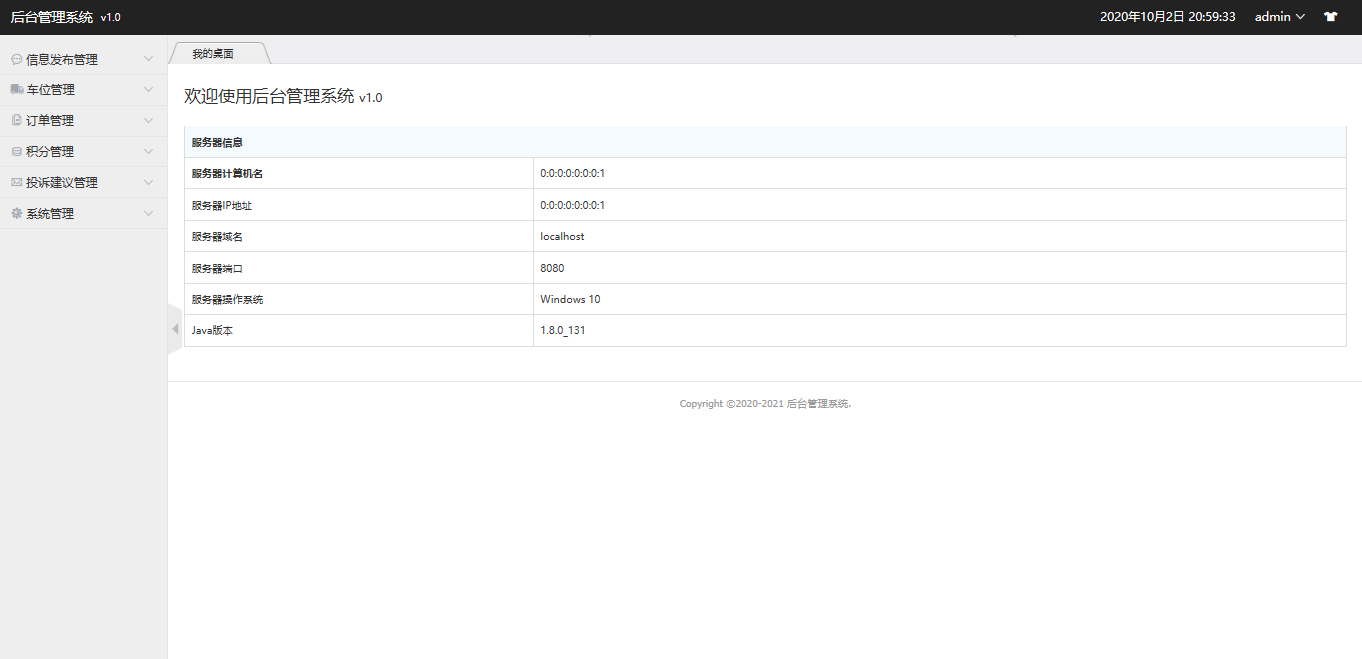Expand the 信息发布管理 chevron
The width and height of the screenshot is (1362, 659).
(149, 59)
